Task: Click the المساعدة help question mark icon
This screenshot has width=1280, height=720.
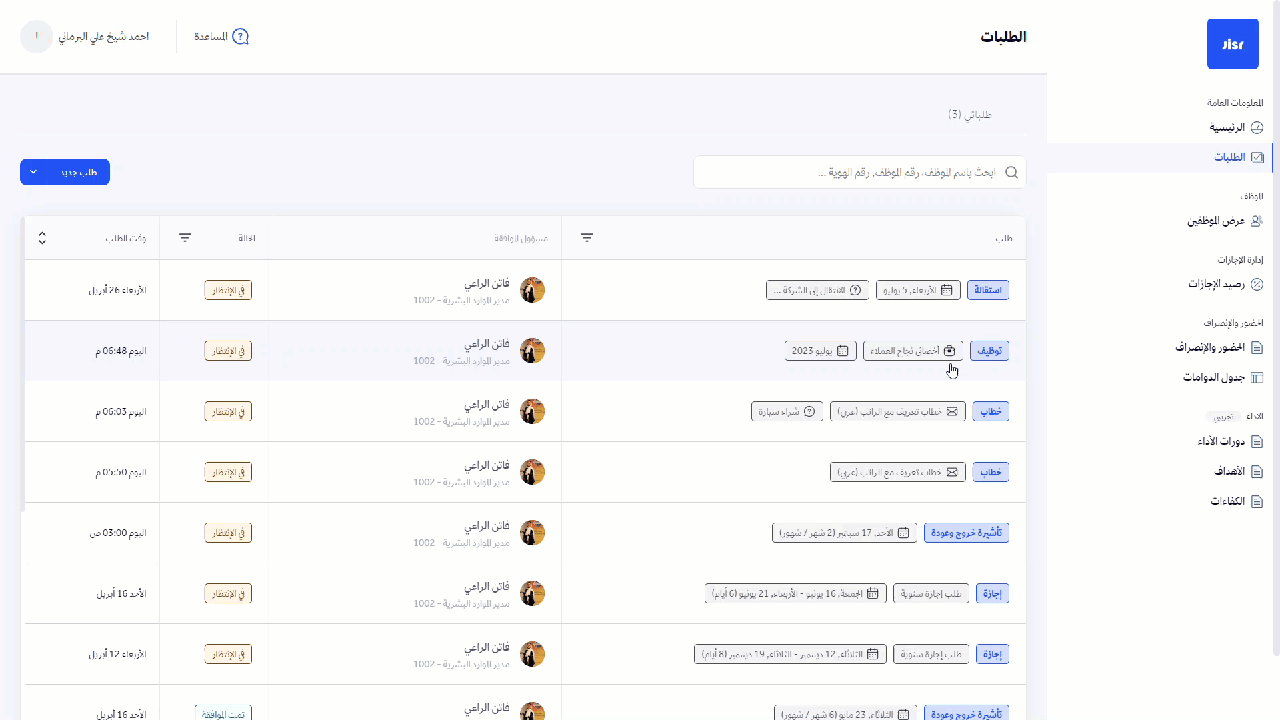Action: (x=240, y=37)
